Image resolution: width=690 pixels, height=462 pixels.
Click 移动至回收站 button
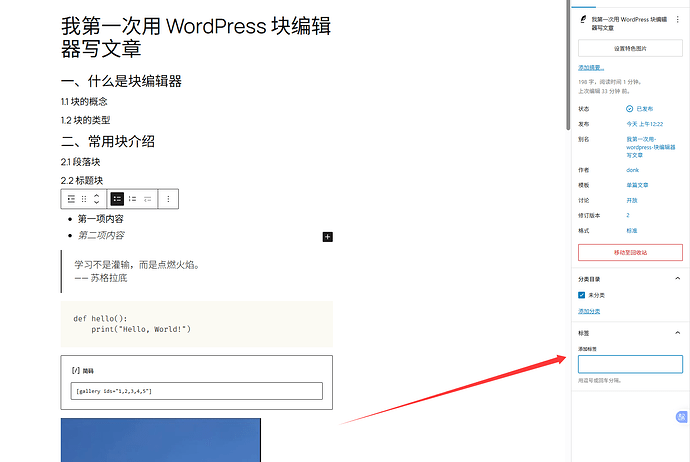630,253
